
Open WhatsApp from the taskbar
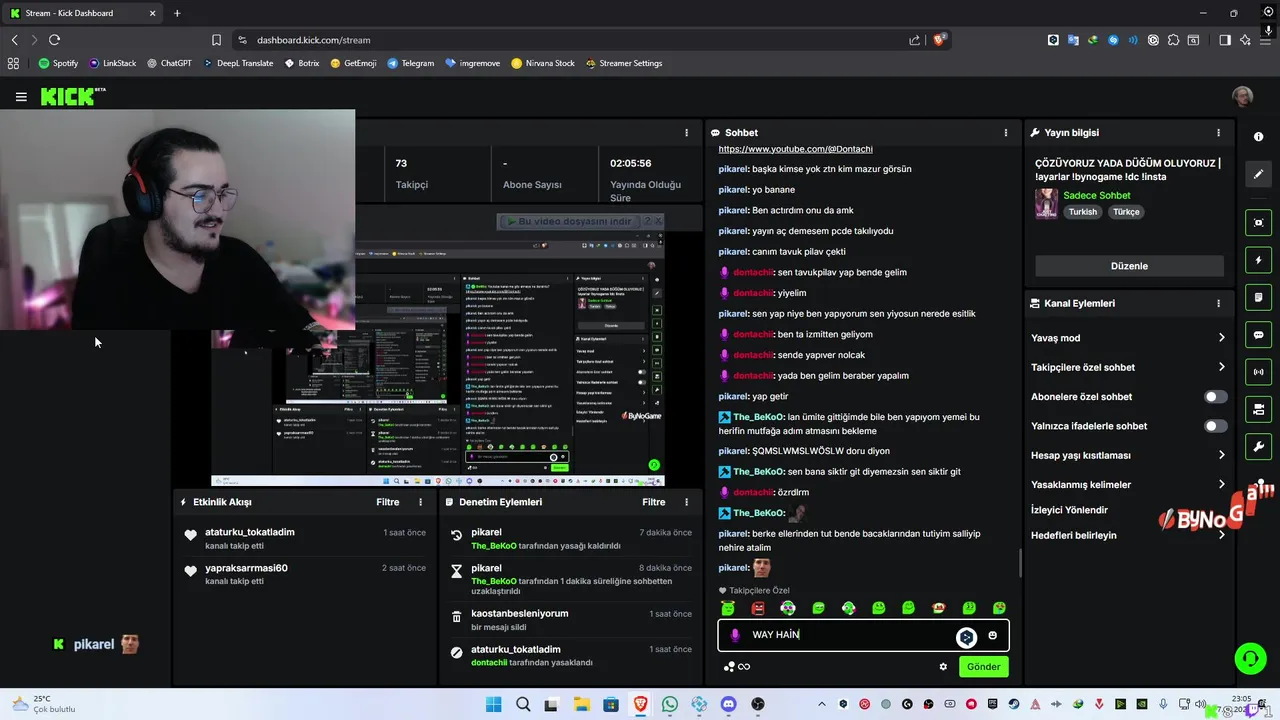click(669, 705)
